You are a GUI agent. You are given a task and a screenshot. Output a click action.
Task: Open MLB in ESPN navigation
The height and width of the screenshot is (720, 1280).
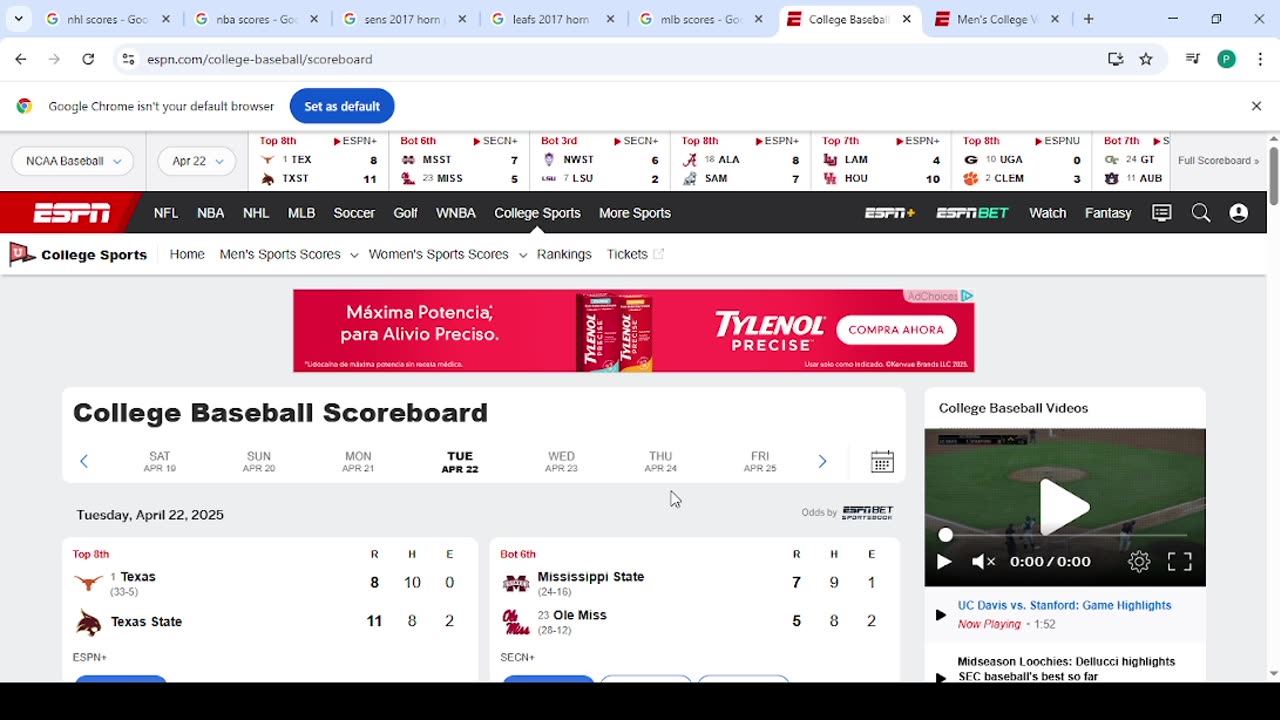(x=301, y=213)
